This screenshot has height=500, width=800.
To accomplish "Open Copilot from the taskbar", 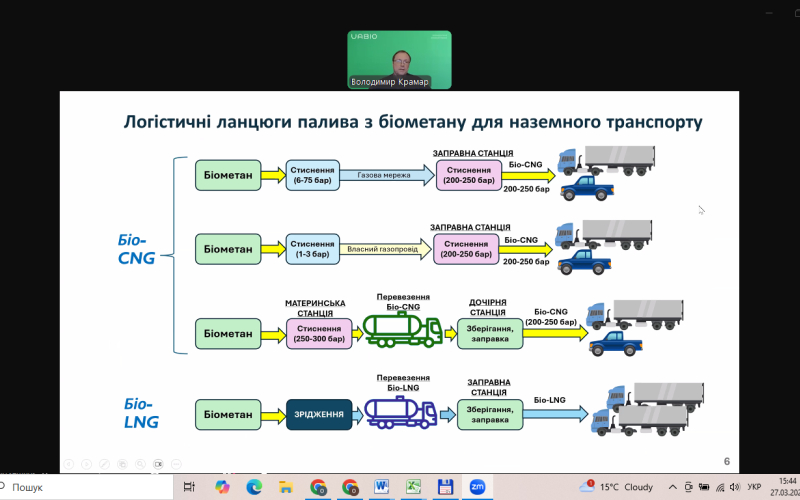I will coord(222,487).
